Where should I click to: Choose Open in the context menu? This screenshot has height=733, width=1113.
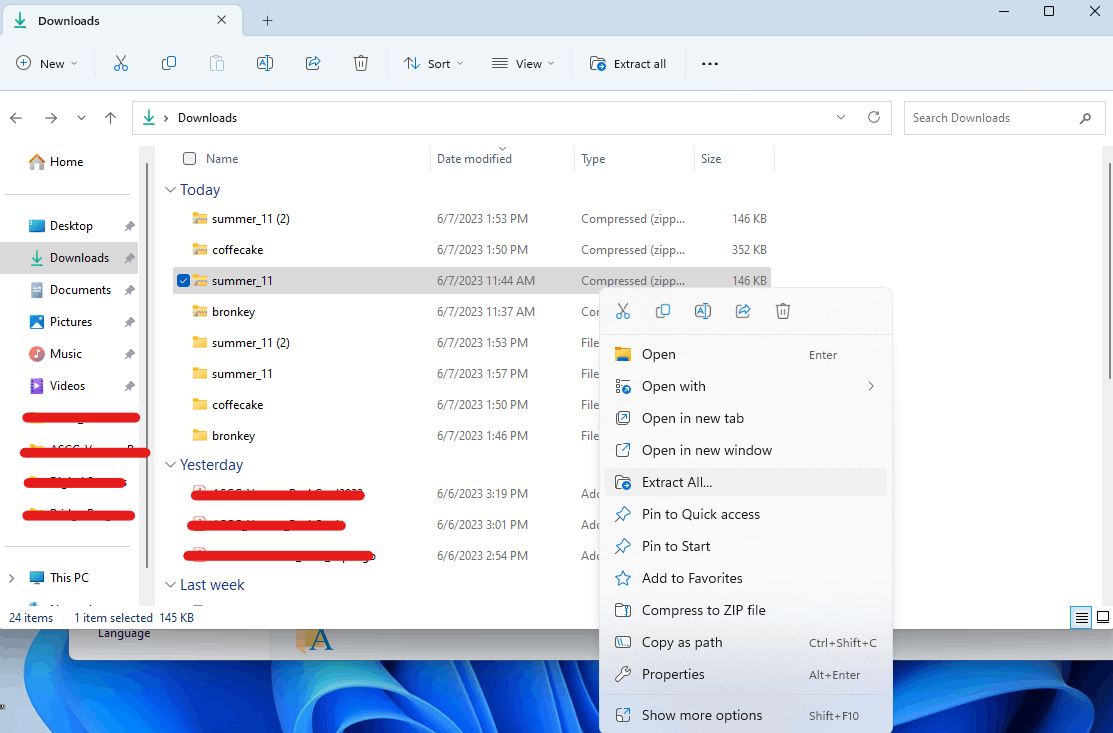pyautogui.click(x=746, y=354)
